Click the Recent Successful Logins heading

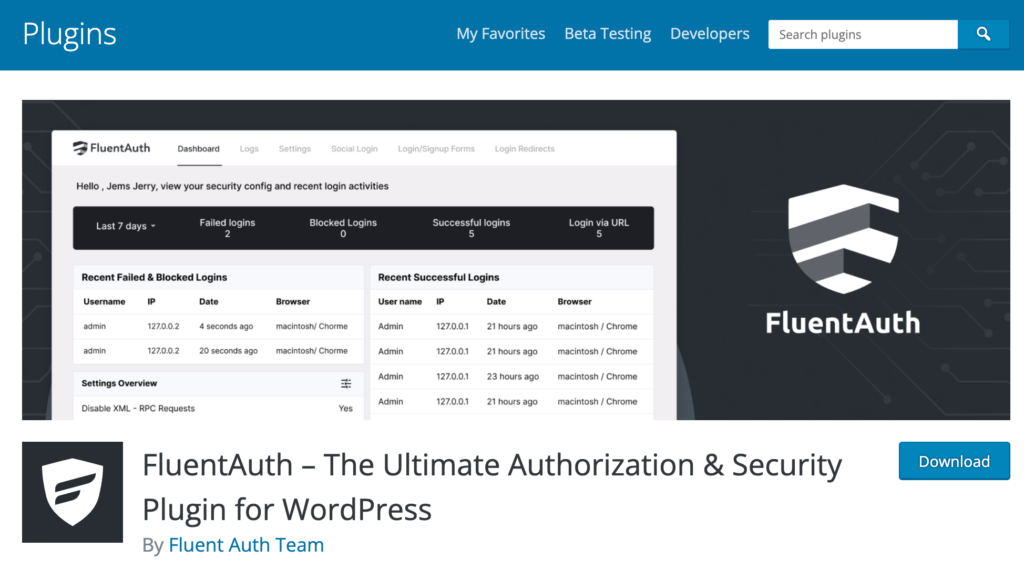pyautogui.click(x=438, y=278)
